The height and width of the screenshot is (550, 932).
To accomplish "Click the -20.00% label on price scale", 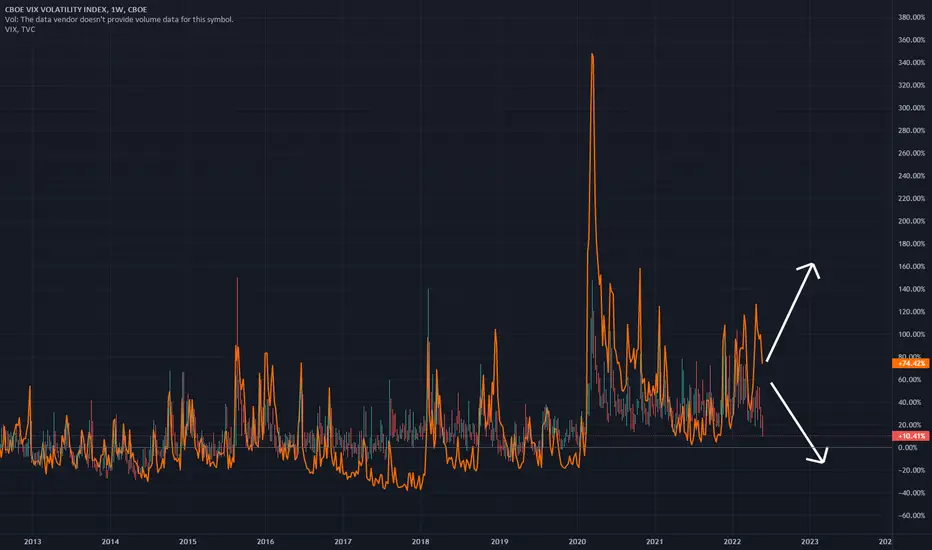I will 911,470.
